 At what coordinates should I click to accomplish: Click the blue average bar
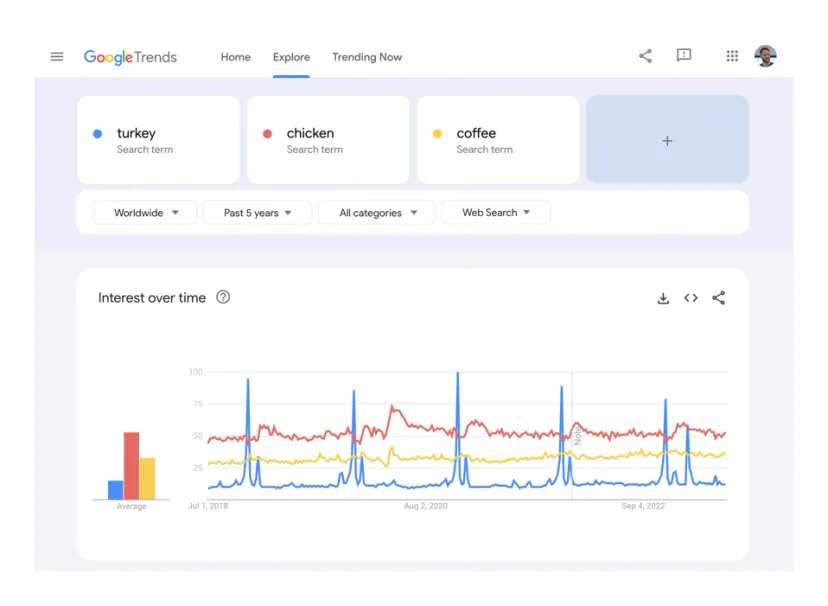click(116, 490)
